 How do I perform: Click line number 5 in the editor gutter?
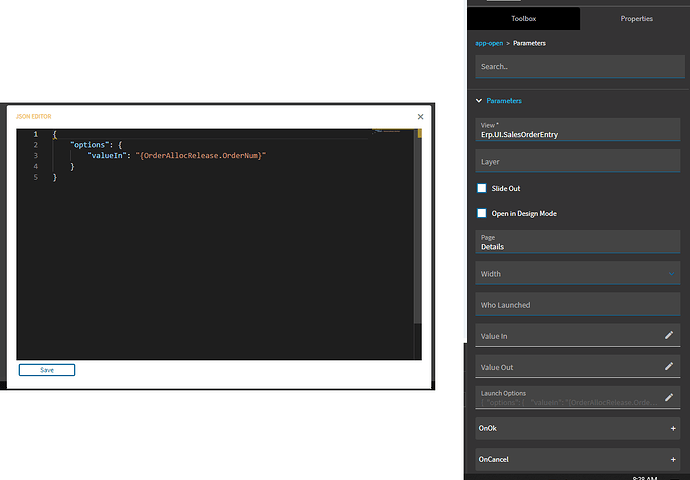(x=36, y=177)
